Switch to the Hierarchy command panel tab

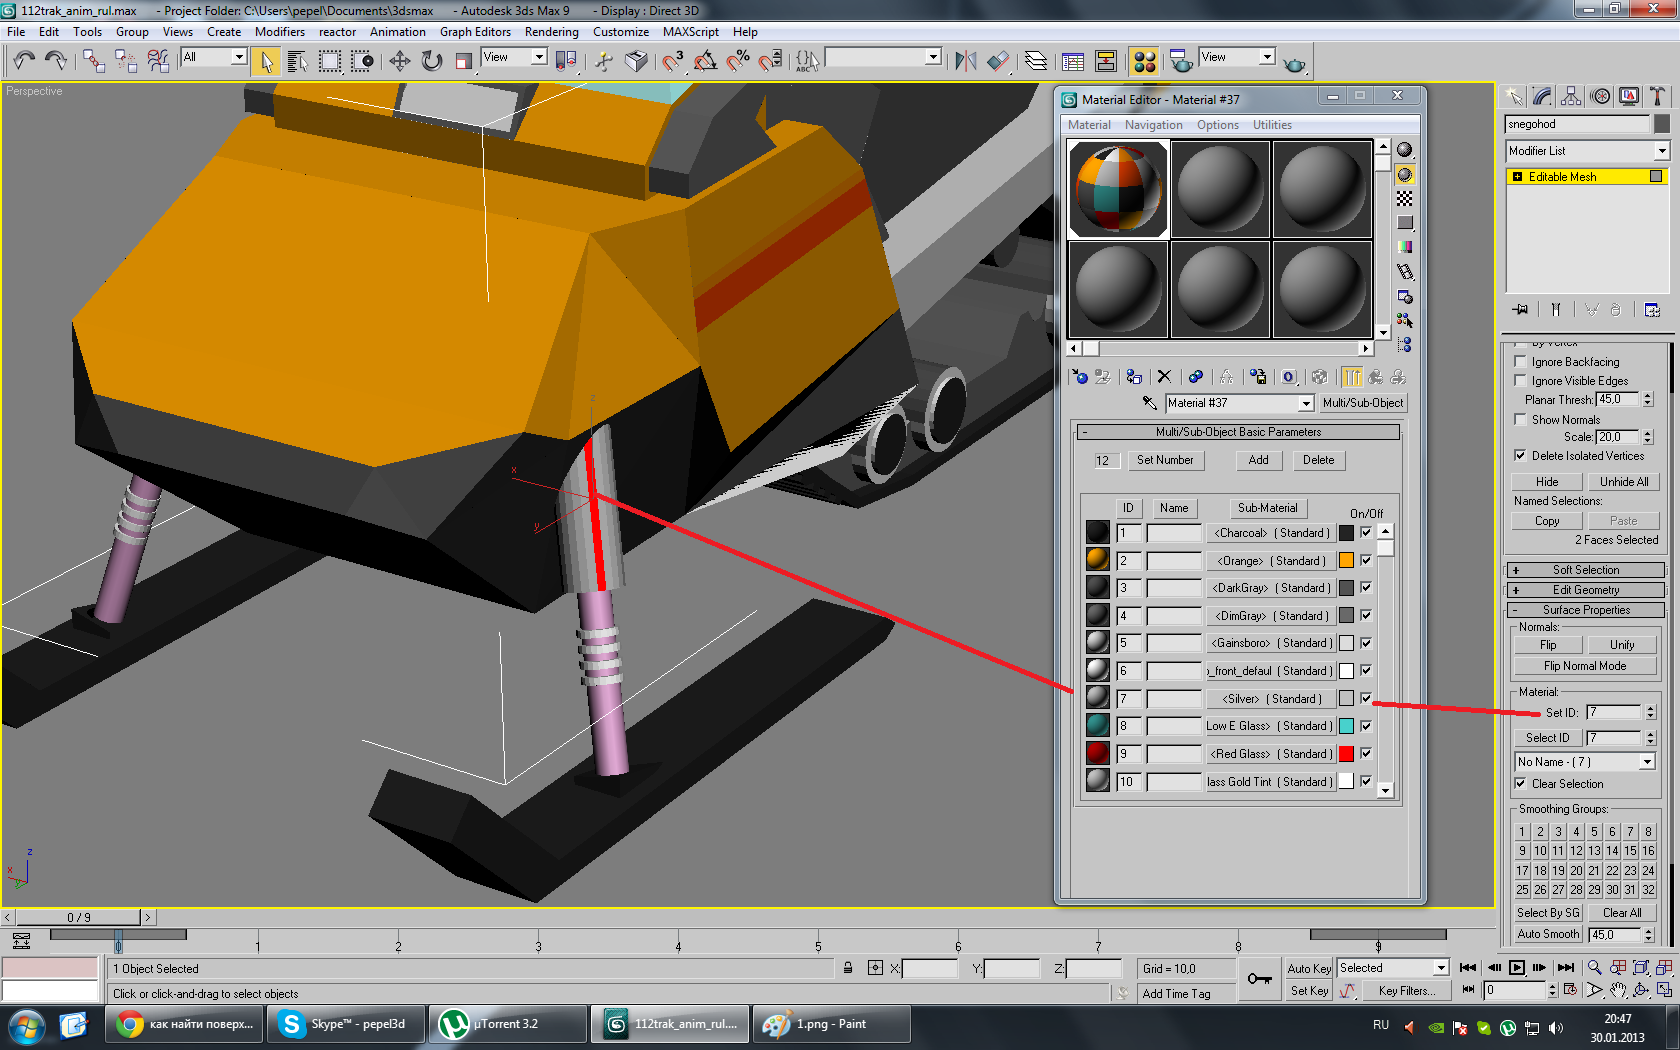pyautogui.click(x=1571, y=96)
